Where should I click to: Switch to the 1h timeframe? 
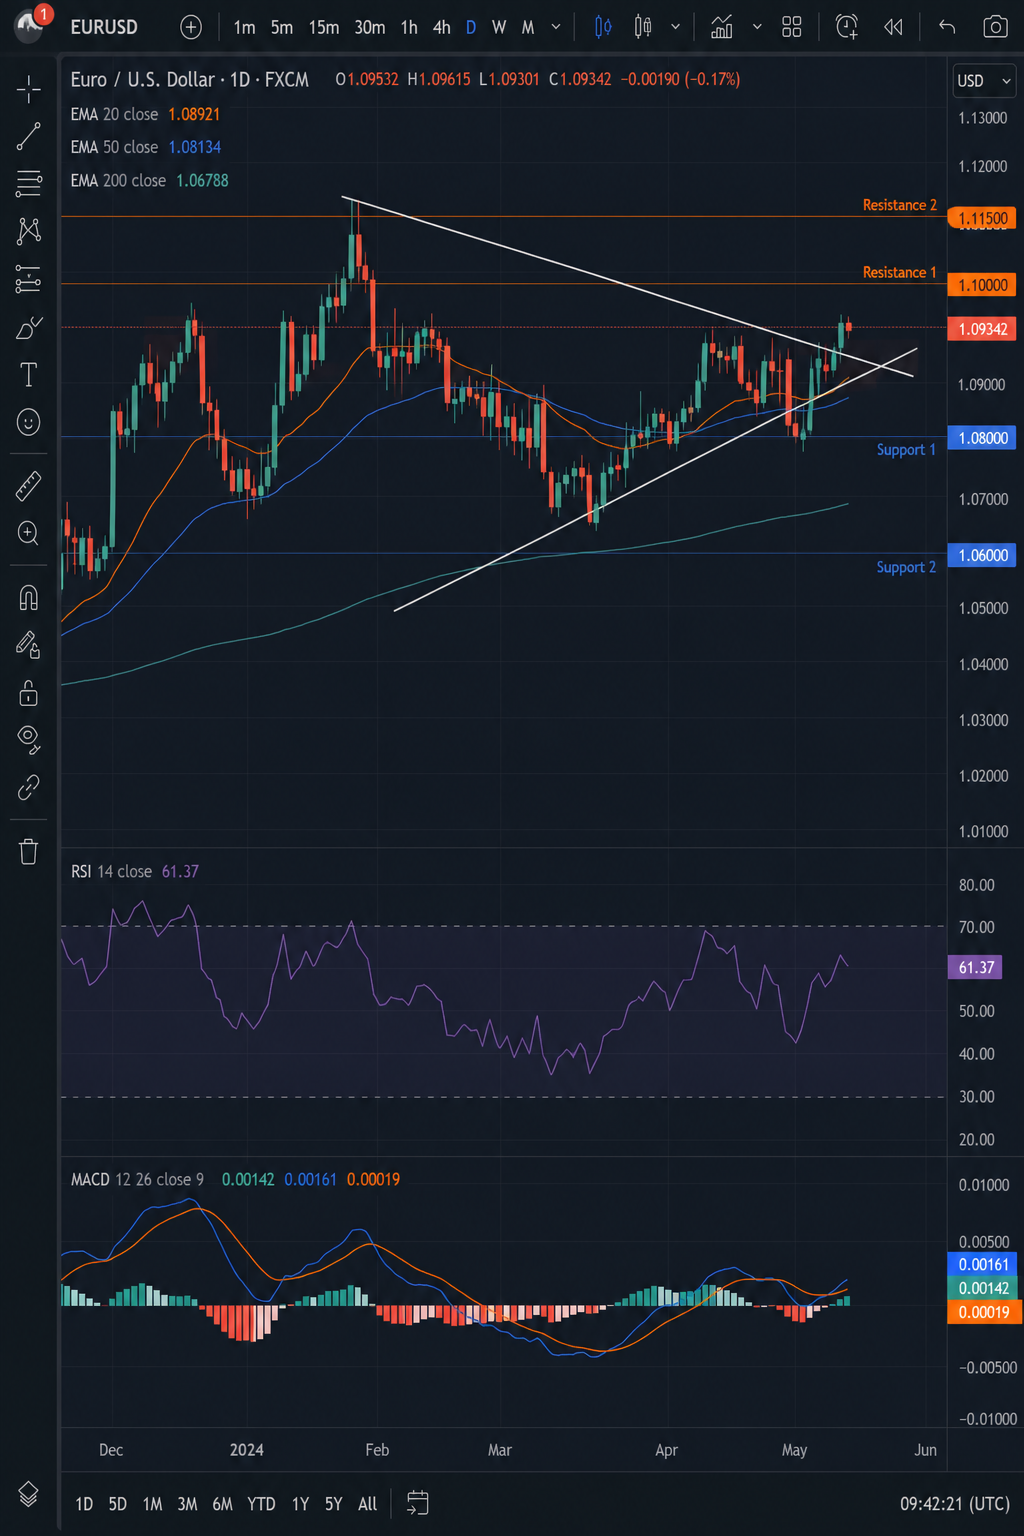tap(409, 27)
